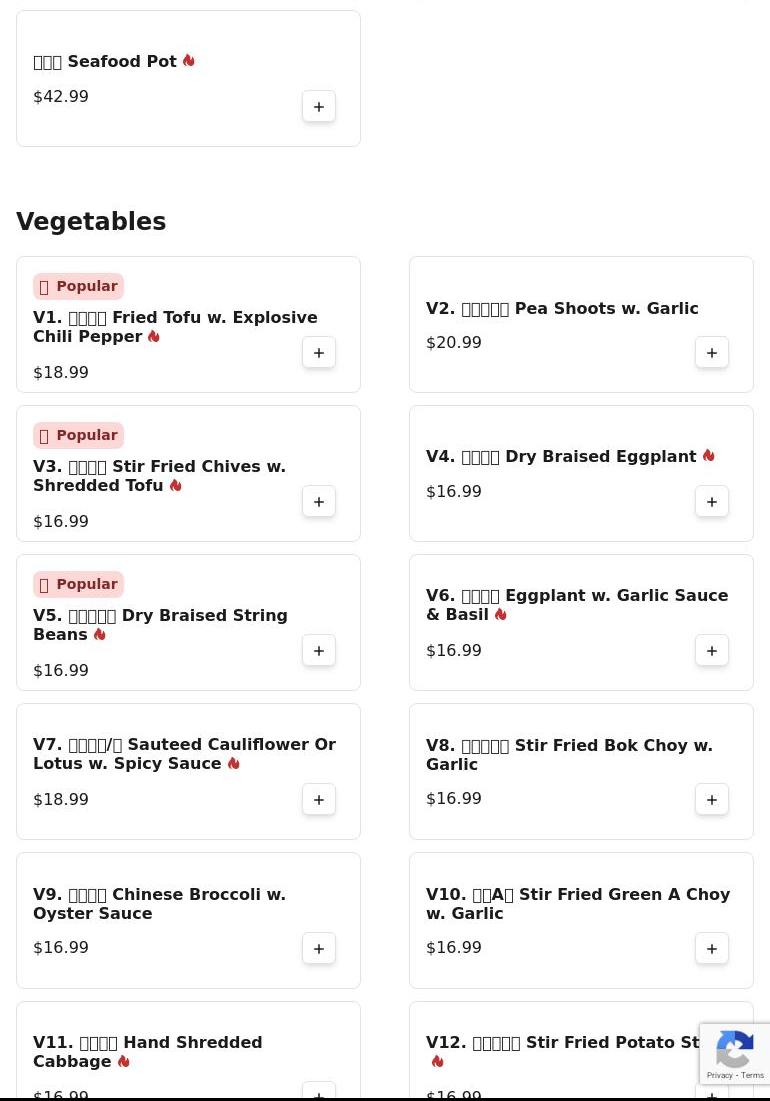
Task: Add V6 Eggplant w. Garlic Sauce
Action: pyautogui.click(x=712, y=650)
